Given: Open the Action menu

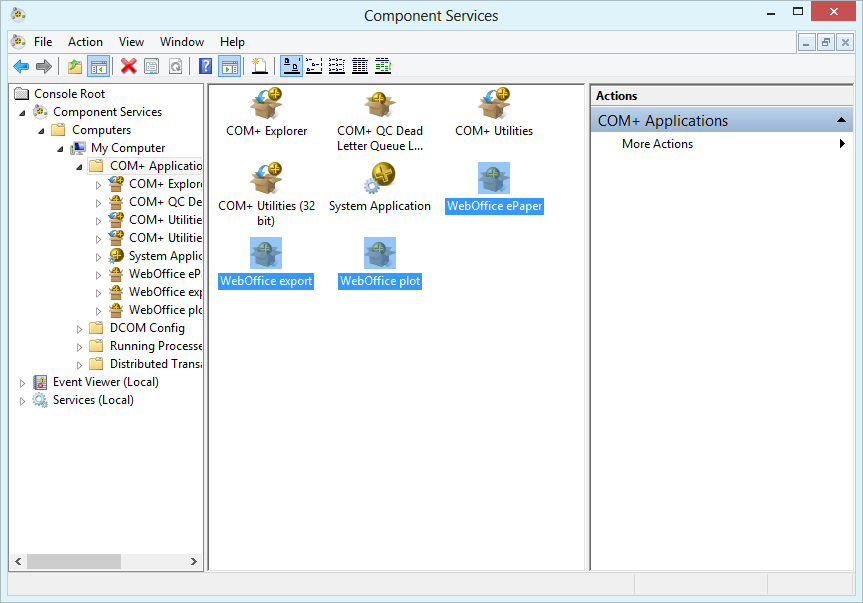Looking at the screenshot, I should tap(85, 42).
